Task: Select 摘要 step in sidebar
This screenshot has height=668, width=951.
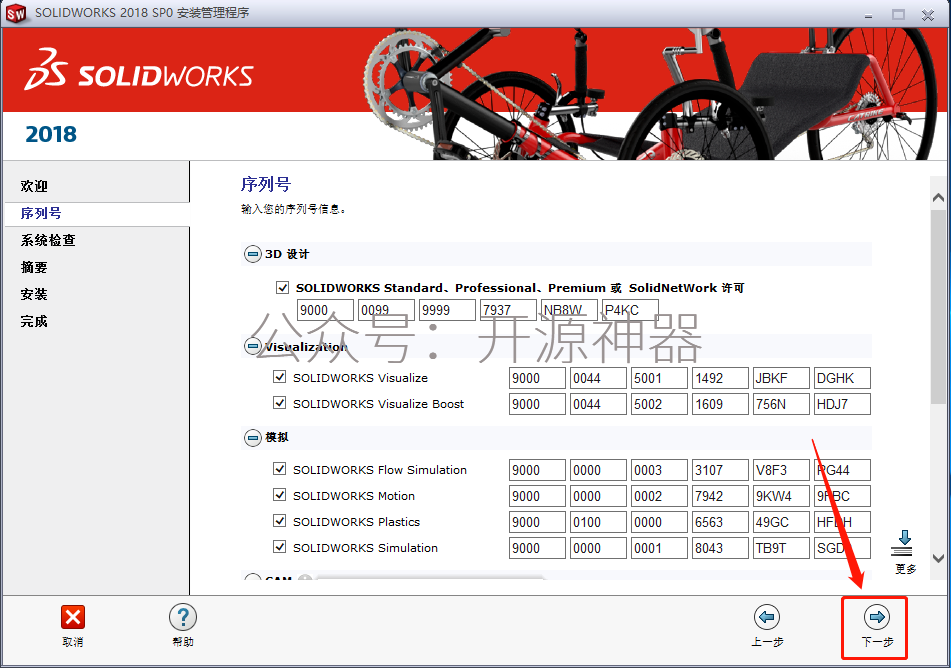Action: tap(34, 268)
